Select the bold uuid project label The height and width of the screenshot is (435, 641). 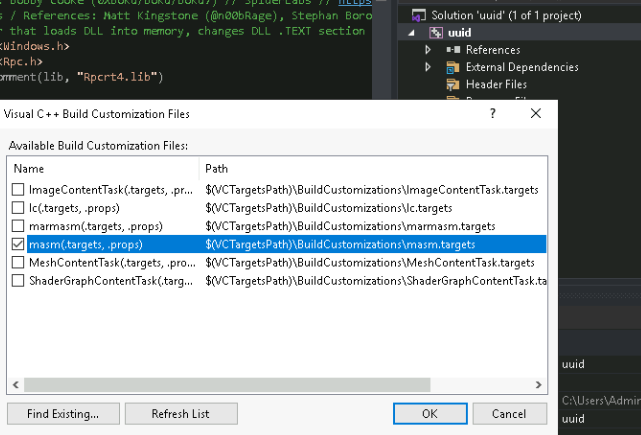coord(459,33)
